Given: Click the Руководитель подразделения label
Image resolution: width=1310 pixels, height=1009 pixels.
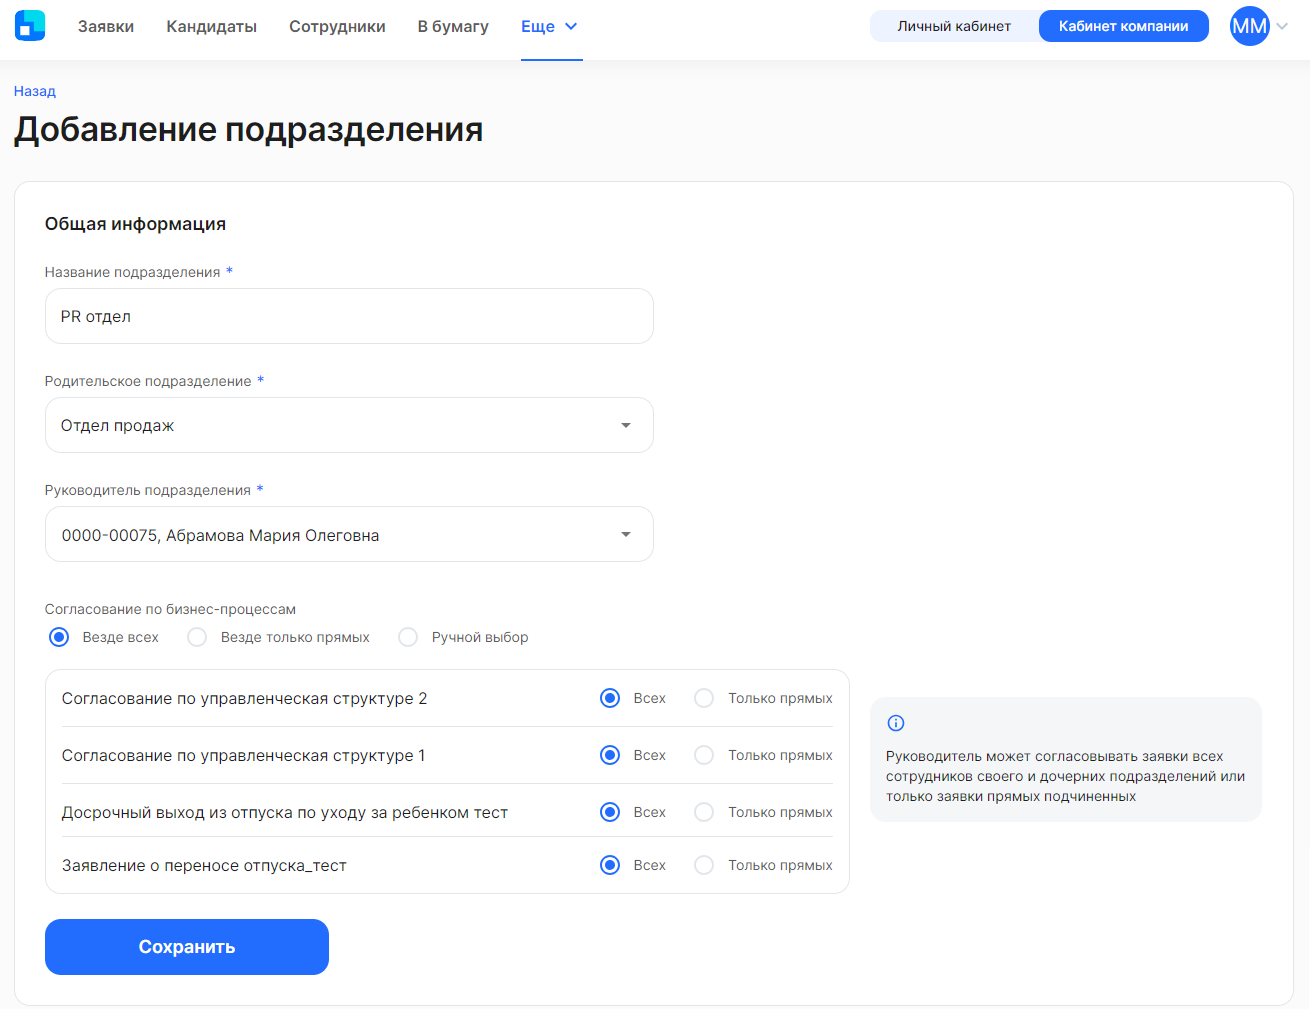Looking at the screenshot, I should pyautogui.click(x=148, y=490).
